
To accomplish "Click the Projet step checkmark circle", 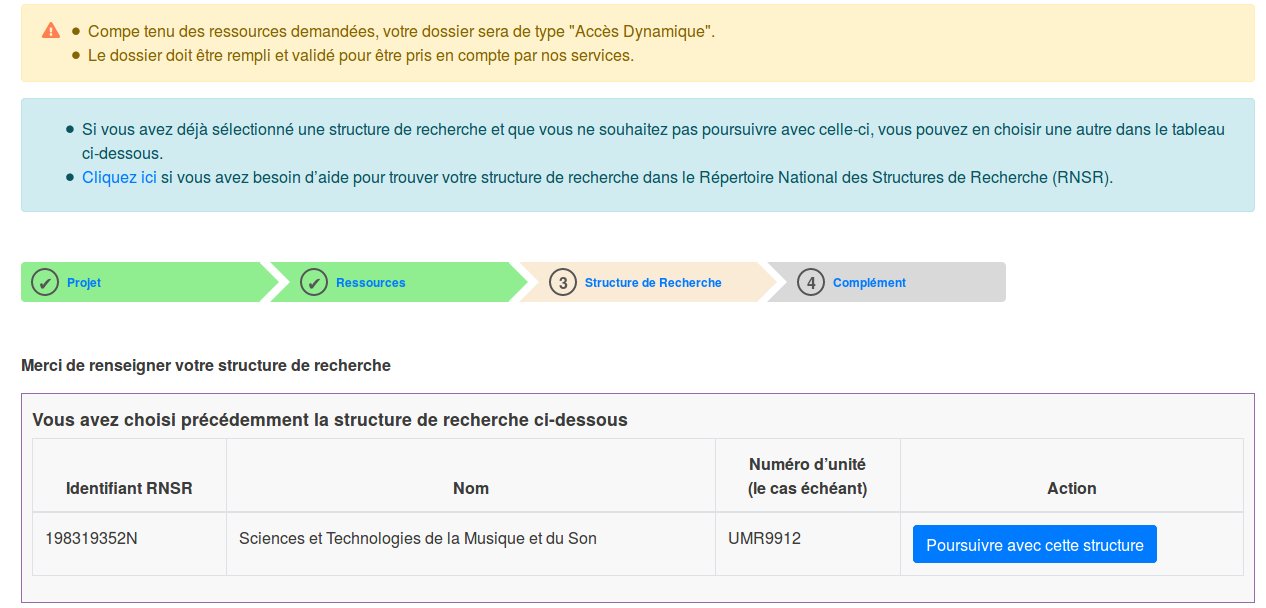I will coord(45,283).
